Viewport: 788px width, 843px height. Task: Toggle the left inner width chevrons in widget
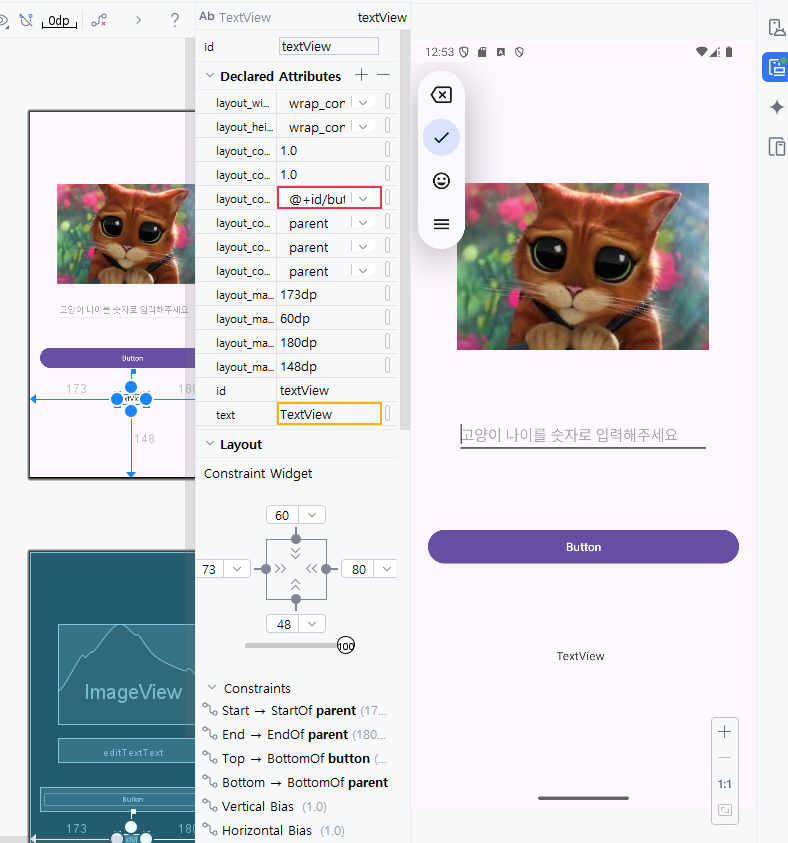point(281,569)
